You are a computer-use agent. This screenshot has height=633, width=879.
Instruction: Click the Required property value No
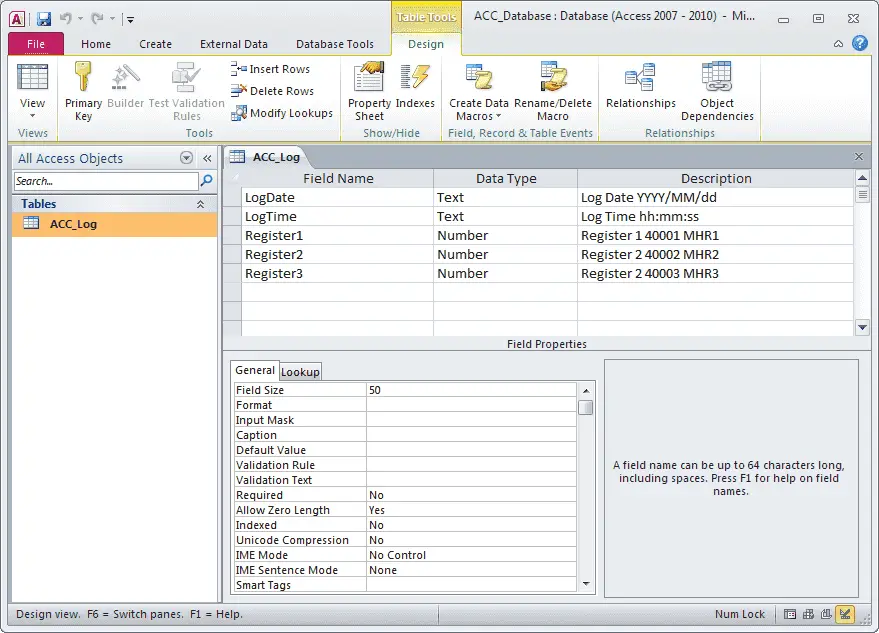[471, 495]
